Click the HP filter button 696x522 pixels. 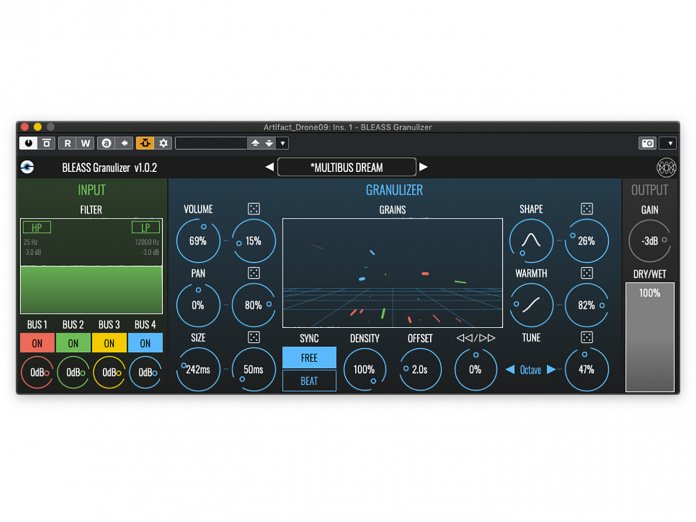coord(37,227)
